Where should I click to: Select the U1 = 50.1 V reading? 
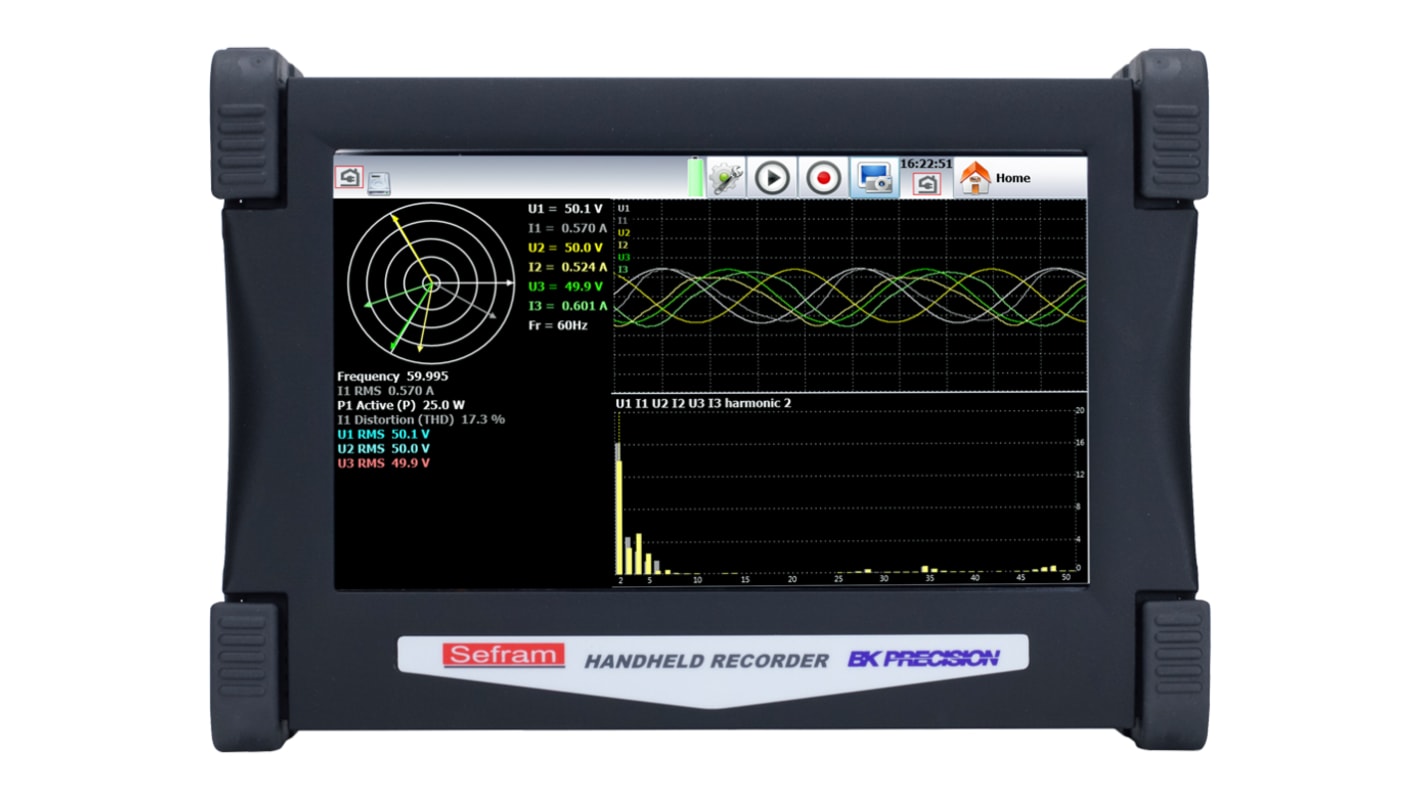(566, 209)
